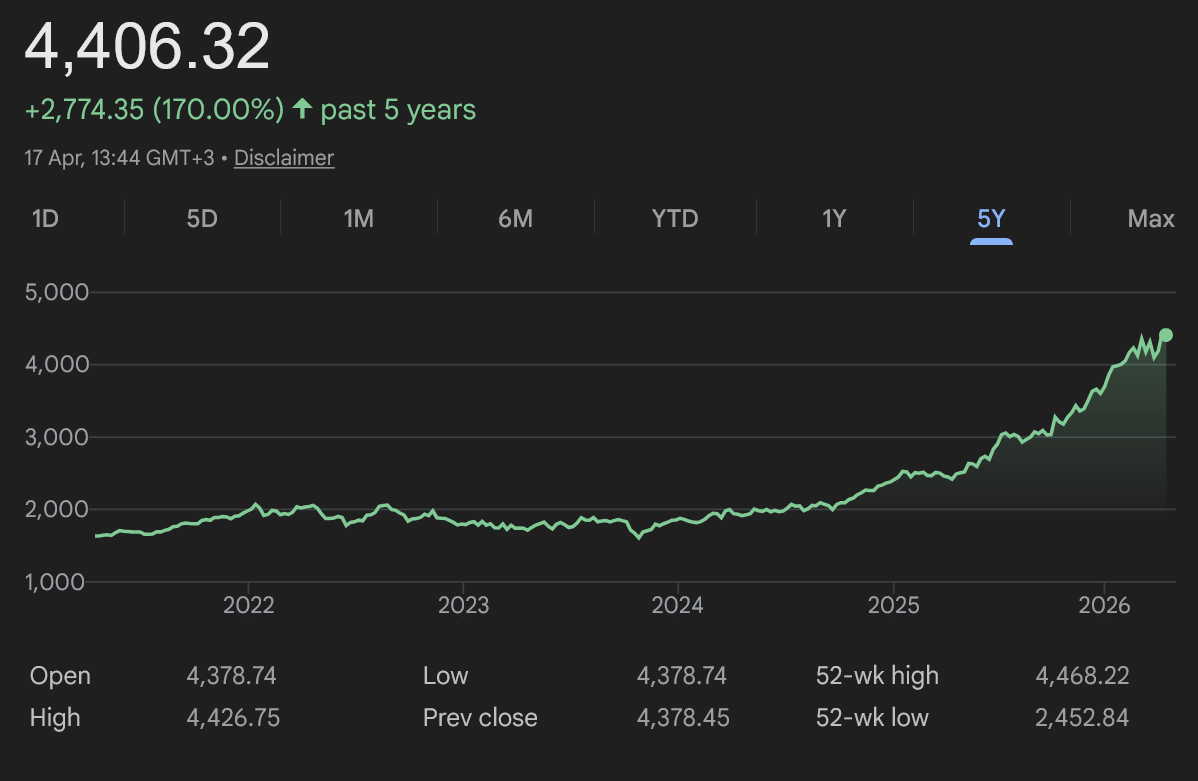Image resolution: width=1198 pixels, height=781 pixels.
Task: Click the 1,000 y-axis label
Action: pos(54,582)
